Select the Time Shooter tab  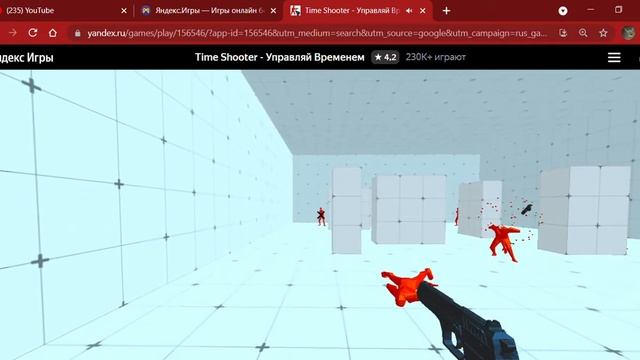click(x=351, y=11)
